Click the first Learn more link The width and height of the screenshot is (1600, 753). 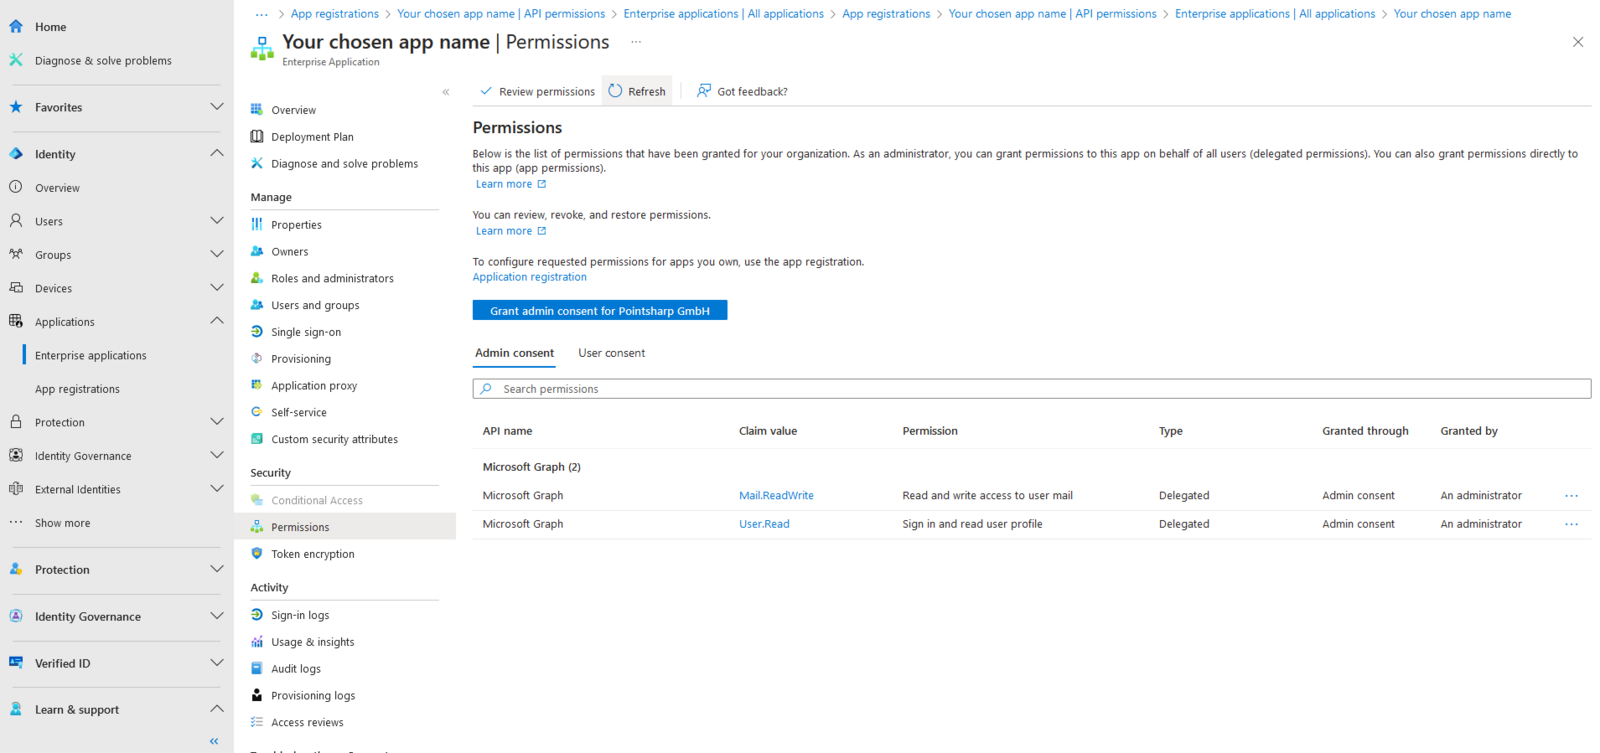click(x=510, y=184)
